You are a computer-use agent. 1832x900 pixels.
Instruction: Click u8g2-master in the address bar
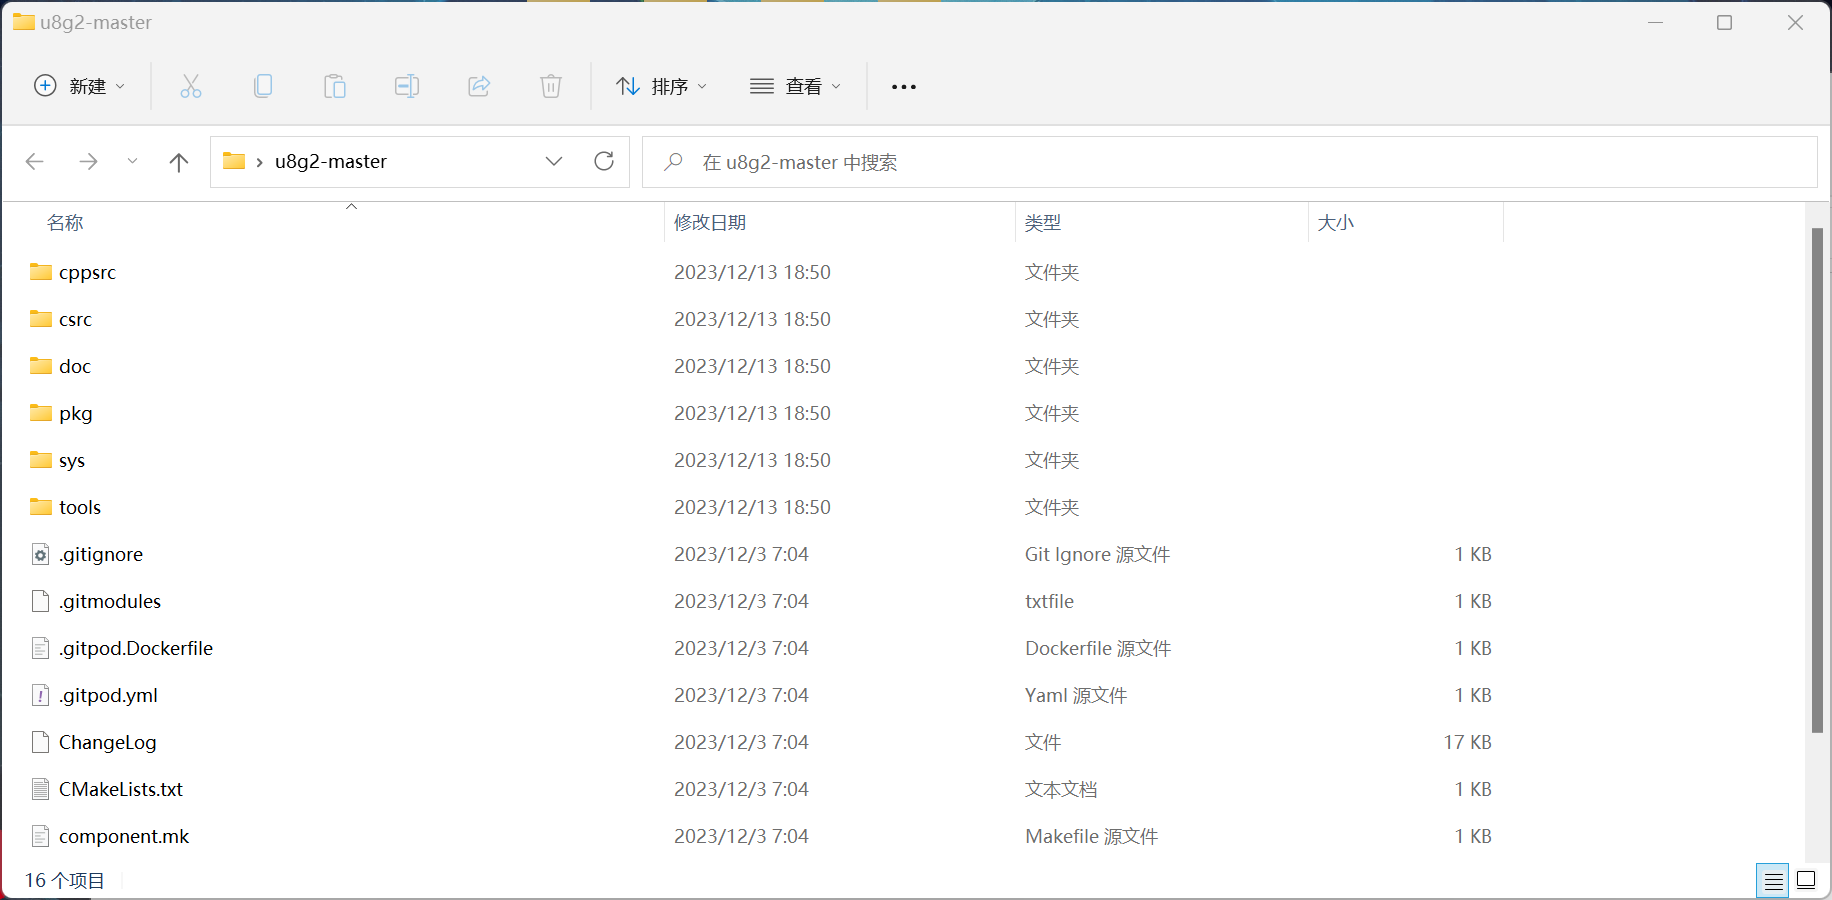[331, 161]
